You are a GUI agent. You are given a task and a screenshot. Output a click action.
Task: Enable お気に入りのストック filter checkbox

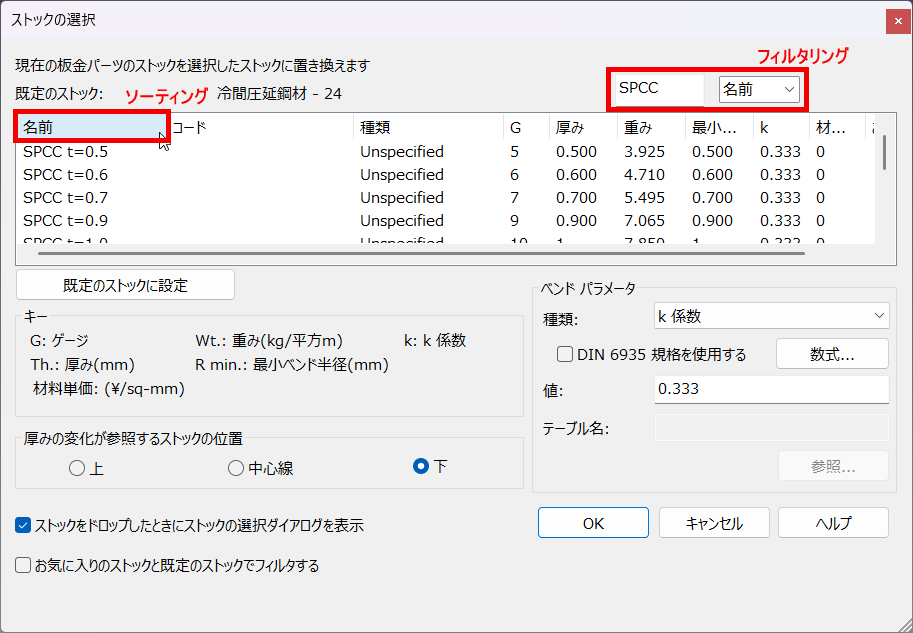[x=24, y=566]
